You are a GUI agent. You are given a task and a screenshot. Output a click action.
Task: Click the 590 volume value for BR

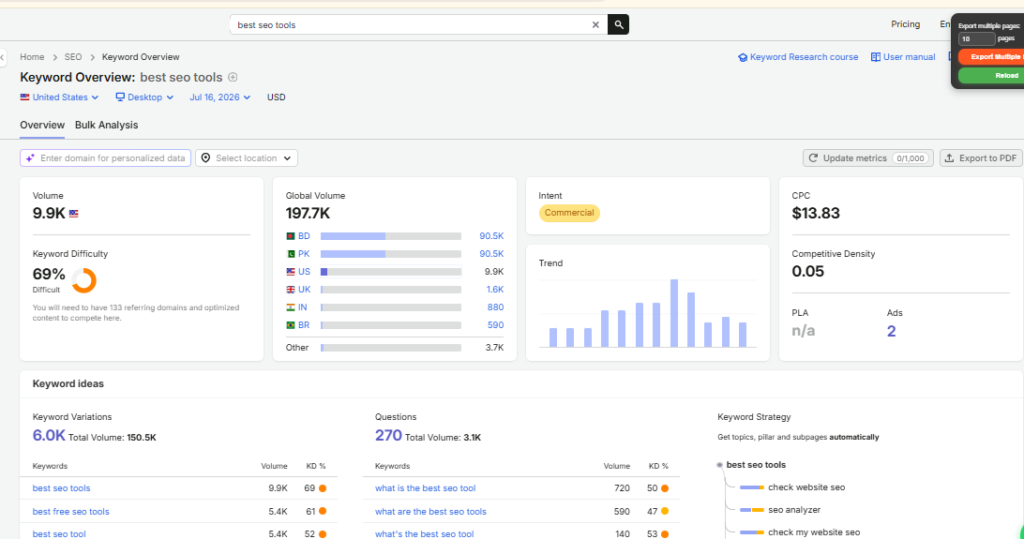point(496,325)
